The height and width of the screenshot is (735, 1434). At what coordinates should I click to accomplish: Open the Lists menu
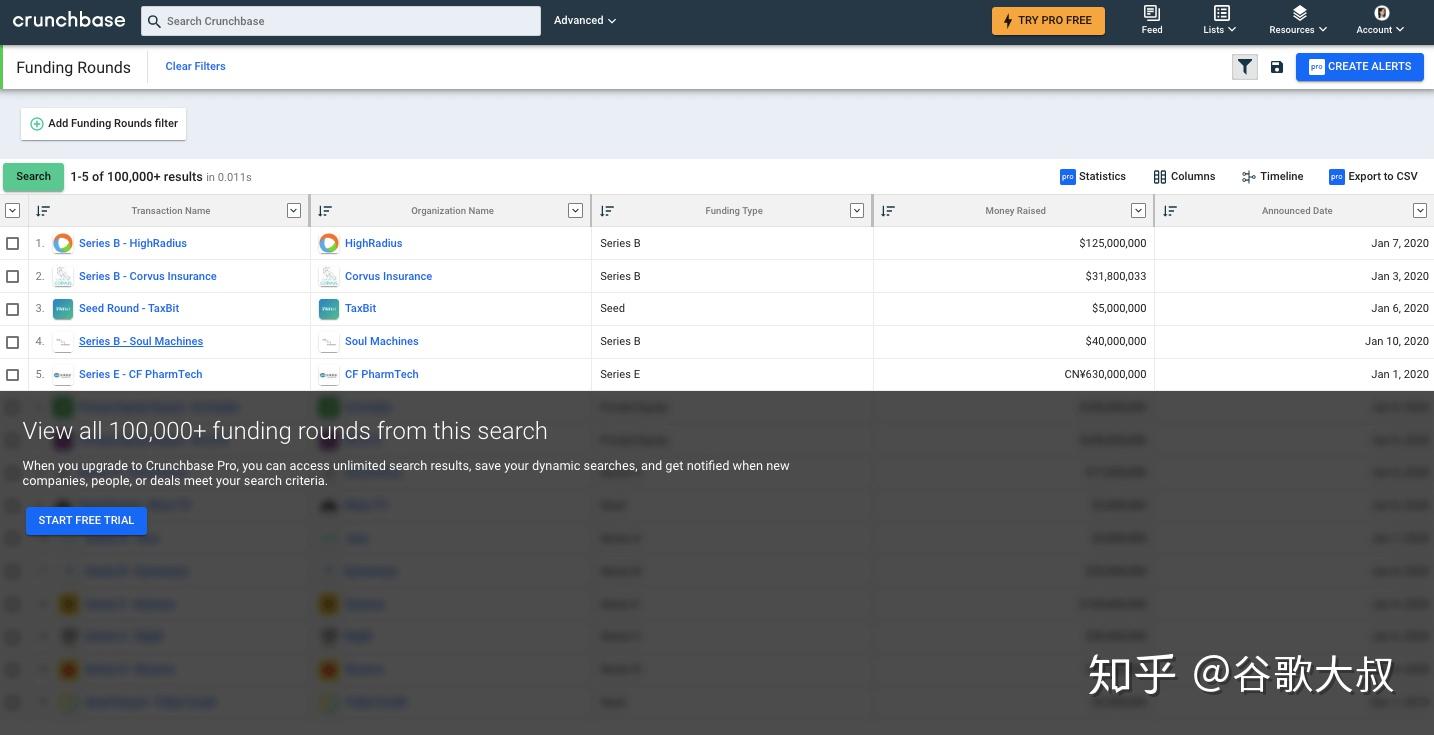click(1221, 20)
